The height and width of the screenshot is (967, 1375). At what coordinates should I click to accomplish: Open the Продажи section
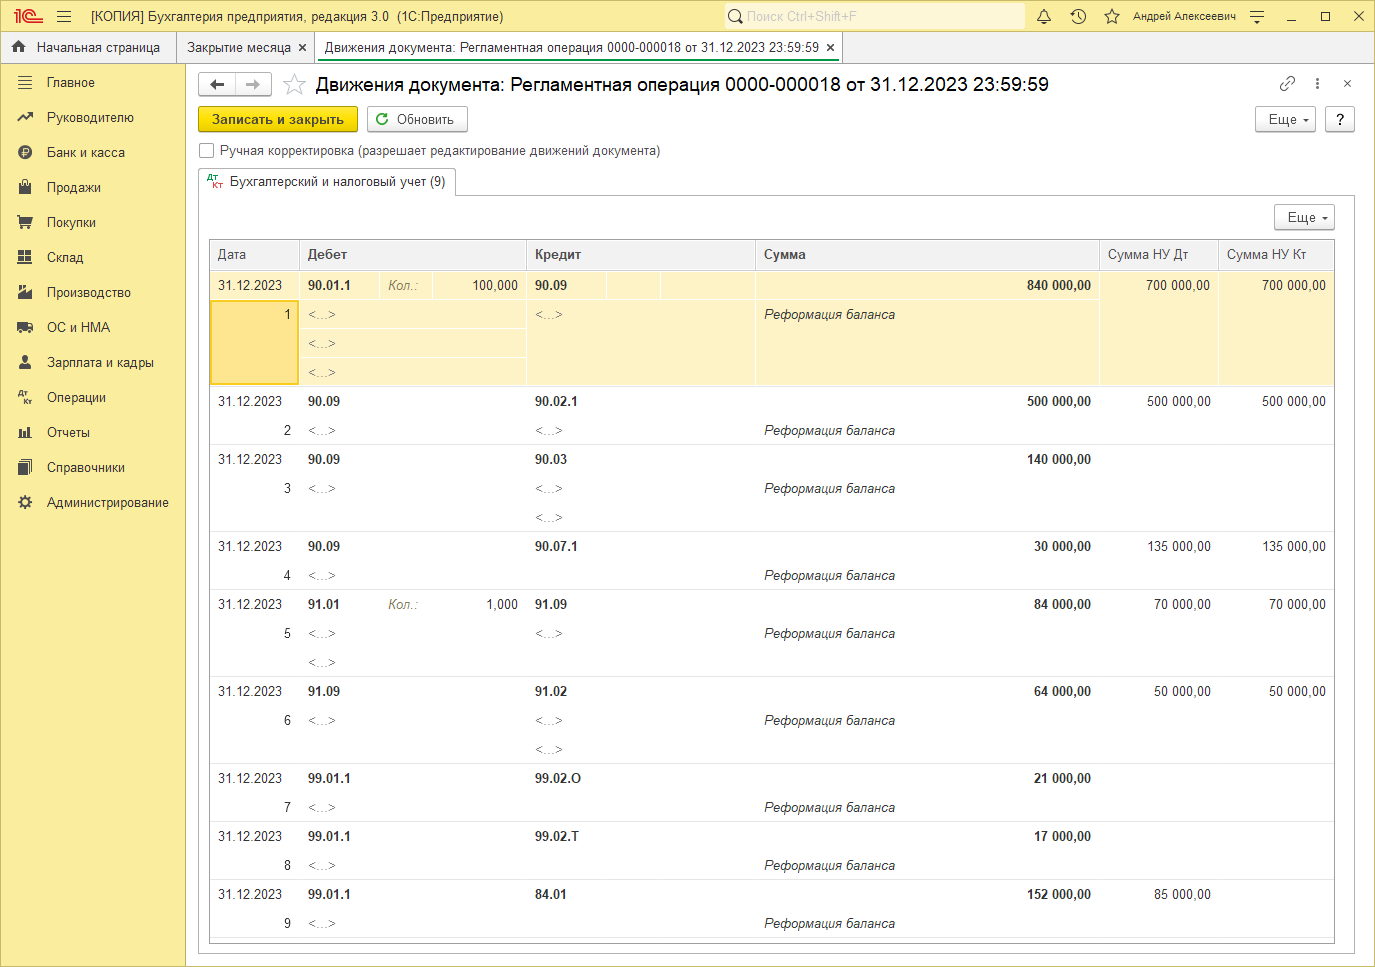(74, 188)
